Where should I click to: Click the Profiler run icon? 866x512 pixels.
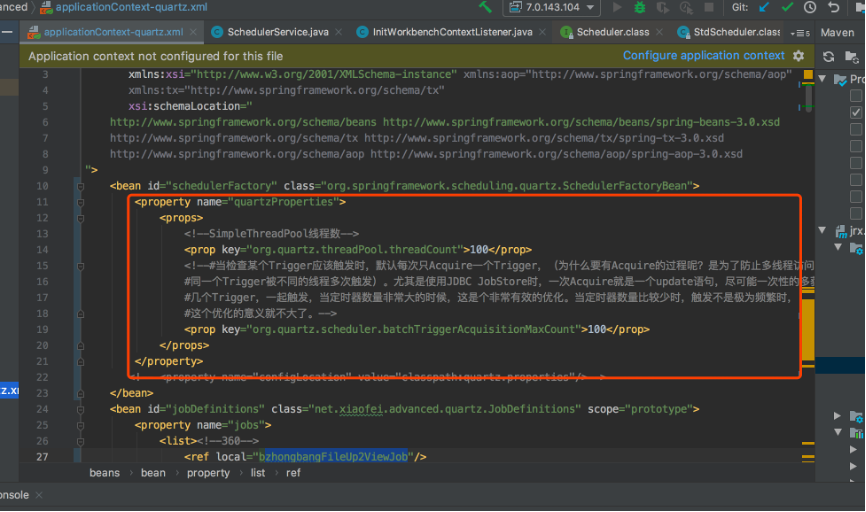coord(686,7)
